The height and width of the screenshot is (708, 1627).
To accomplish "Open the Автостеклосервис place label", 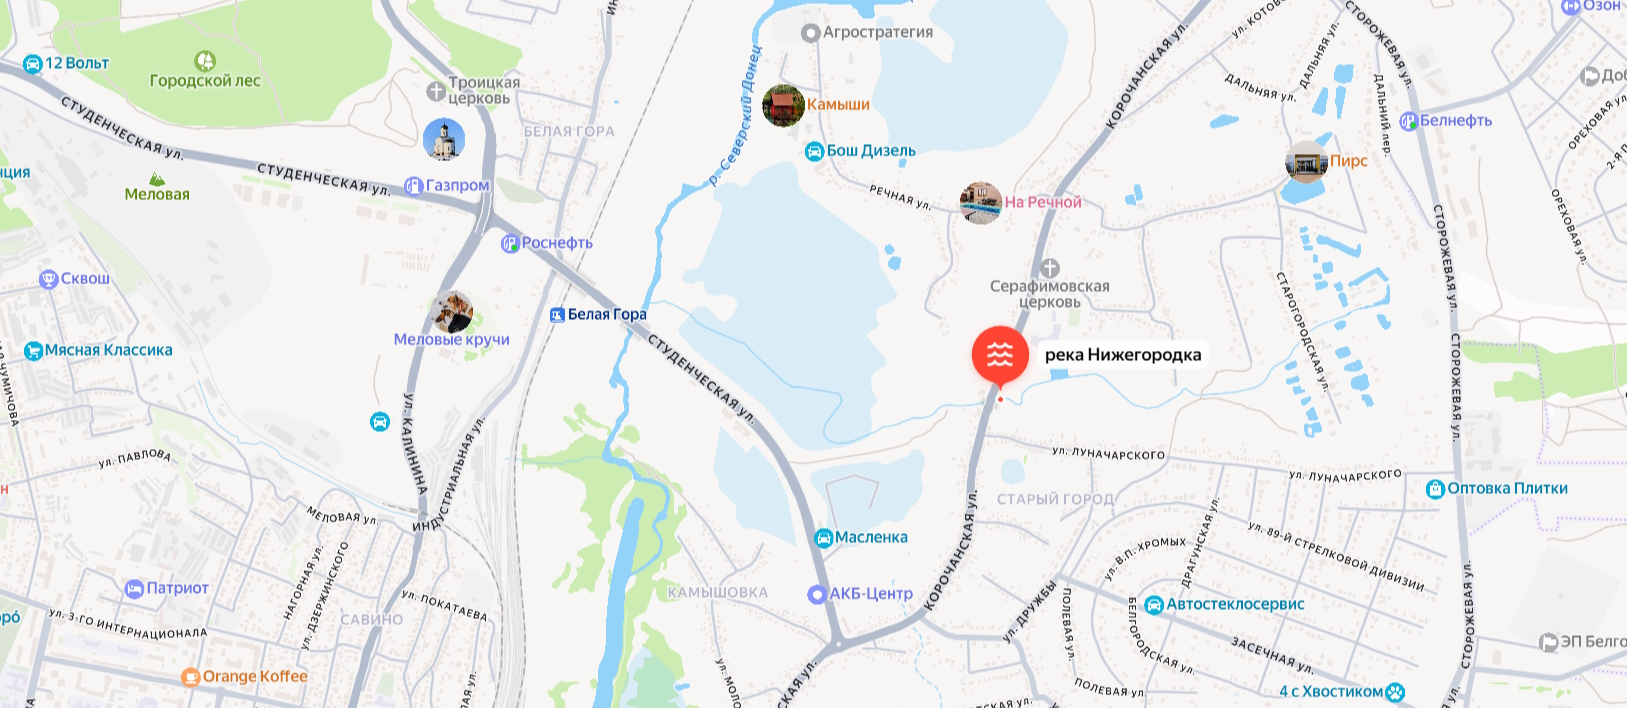I will coord(1235,604).
